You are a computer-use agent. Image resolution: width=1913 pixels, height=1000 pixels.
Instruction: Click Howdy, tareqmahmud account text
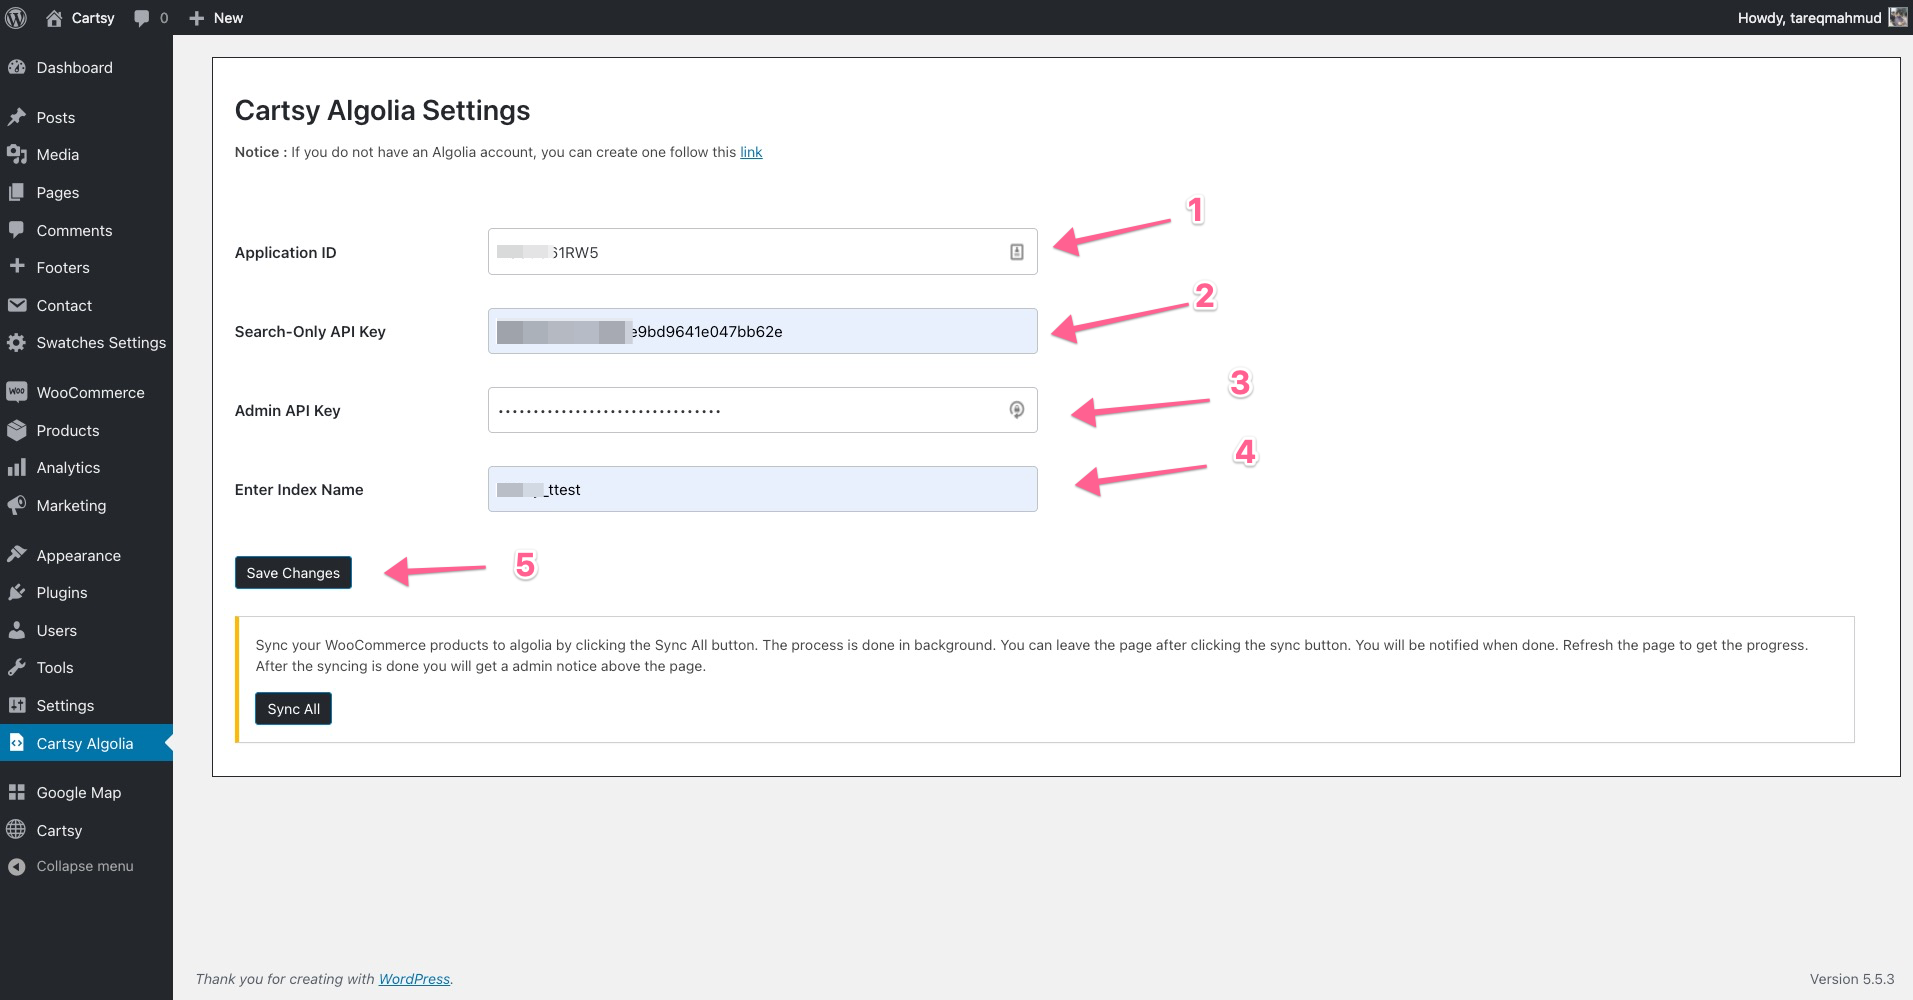click(x=1809, y=18)
